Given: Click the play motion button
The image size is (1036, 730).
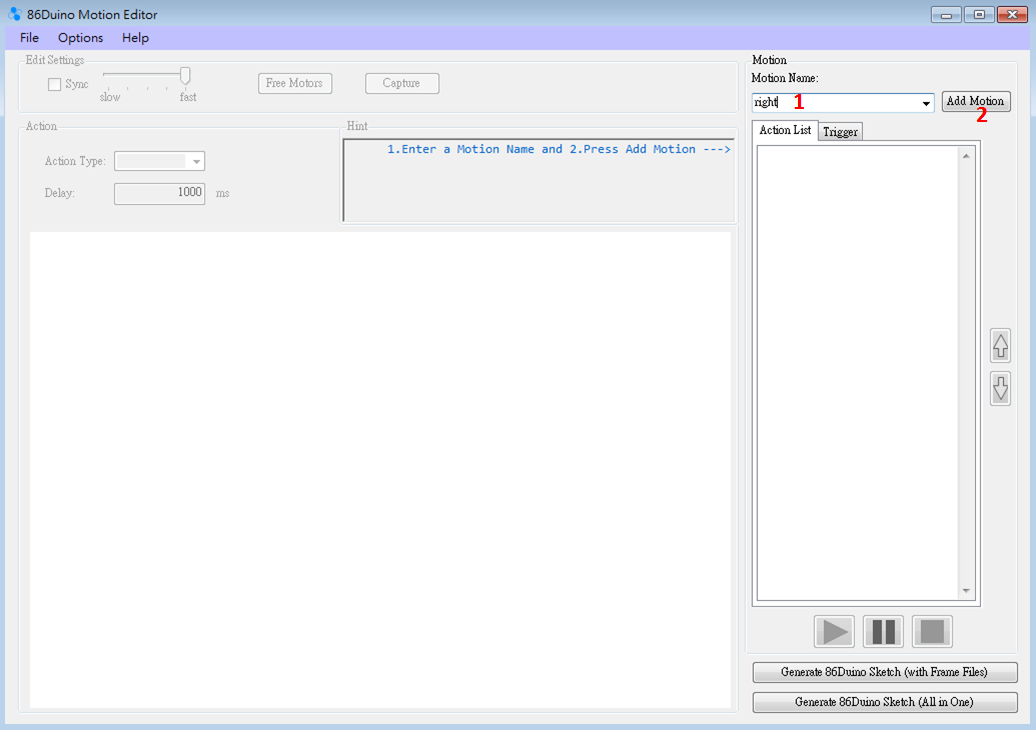Looking at the screenshot, I should click(x=834, y=632).
